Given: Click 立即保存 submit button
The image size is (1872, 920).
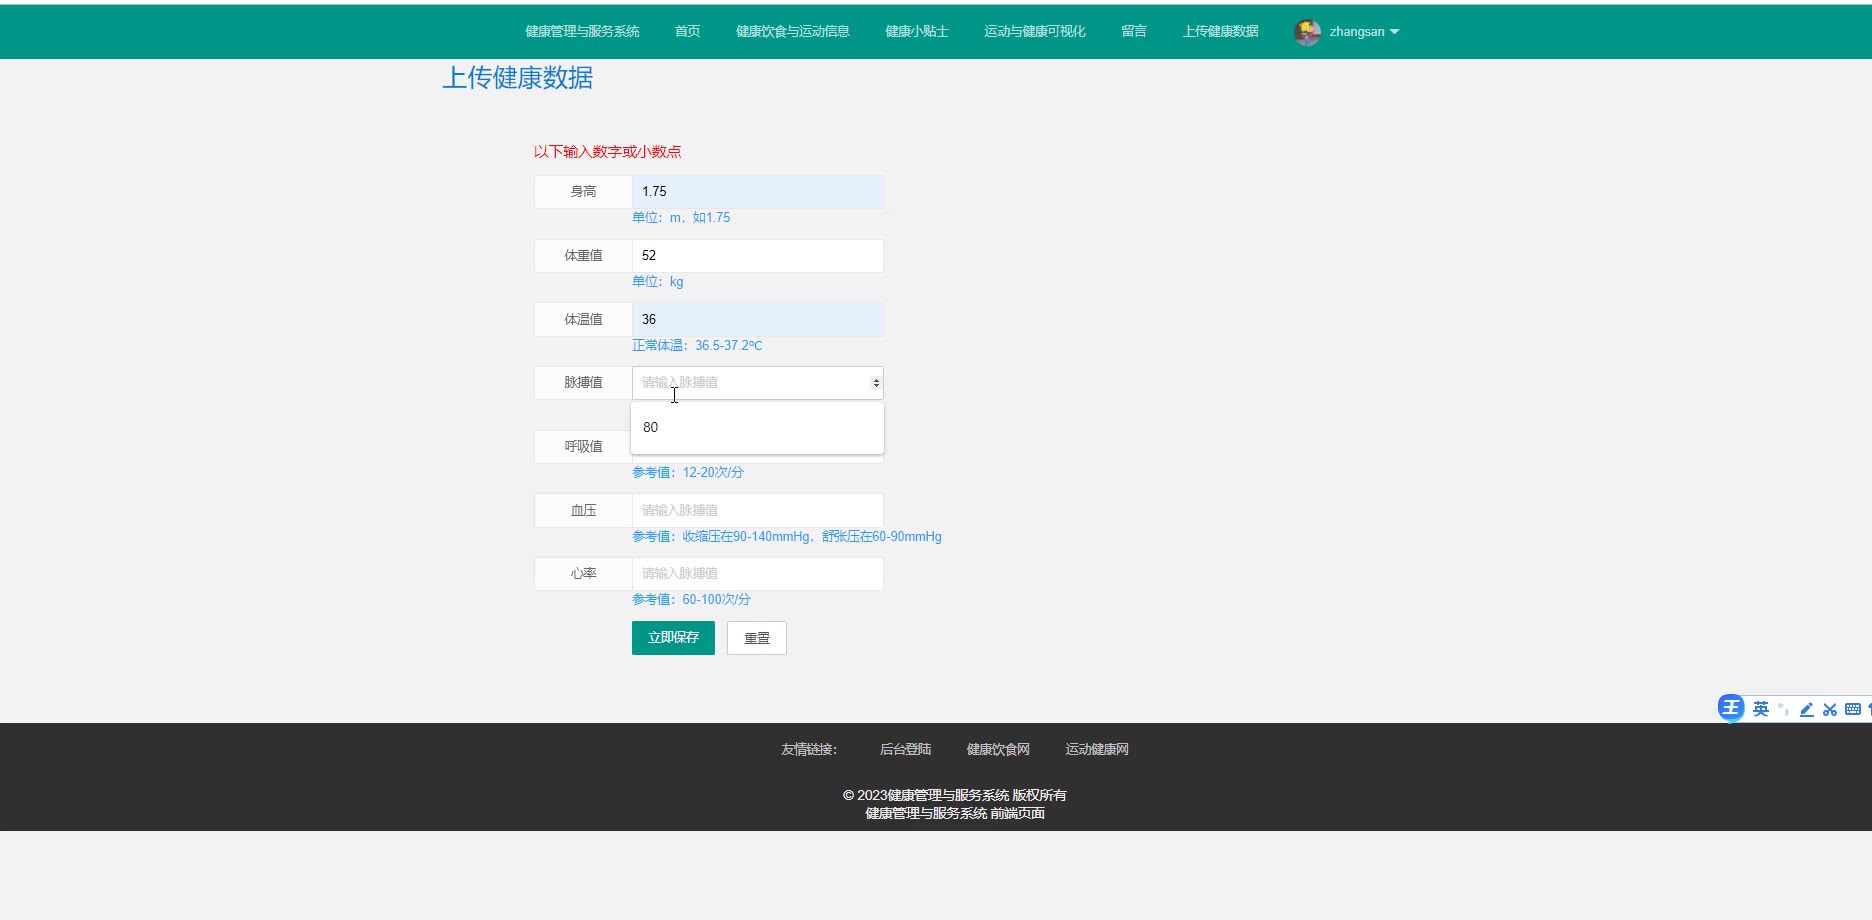Looking at the screenshot, I should pyautogui.click(x=673, y=638).
